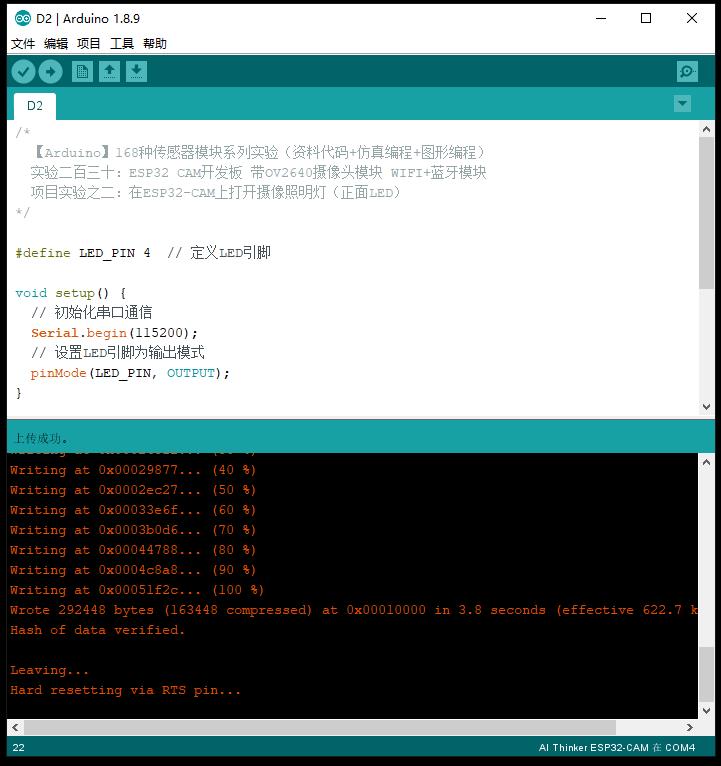Click the console horizontal scrollbar thumb

coord(320,727)
